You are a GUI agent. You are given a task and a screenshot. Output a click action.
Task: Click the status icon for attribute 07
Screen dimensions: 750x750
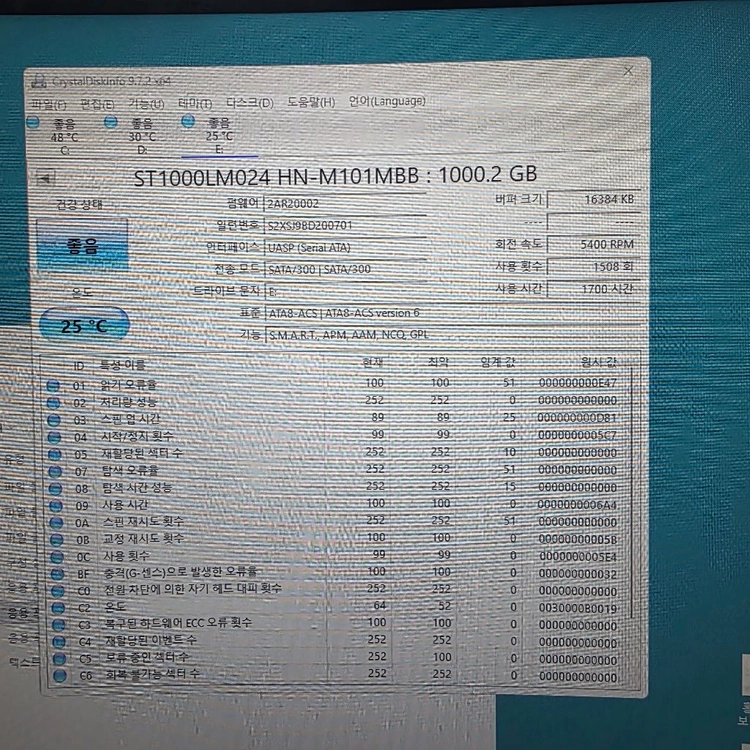[x=55, y=472]
